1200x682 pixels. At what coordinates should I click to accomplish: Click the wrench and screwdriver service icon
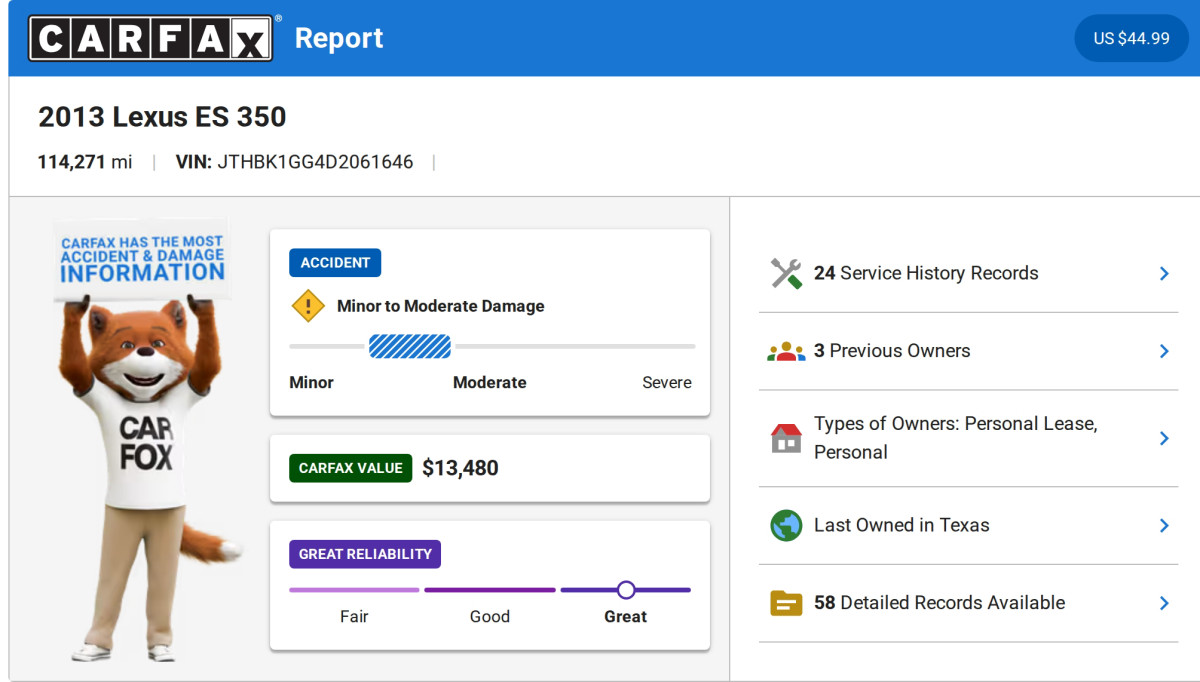(x=786, y=273)
